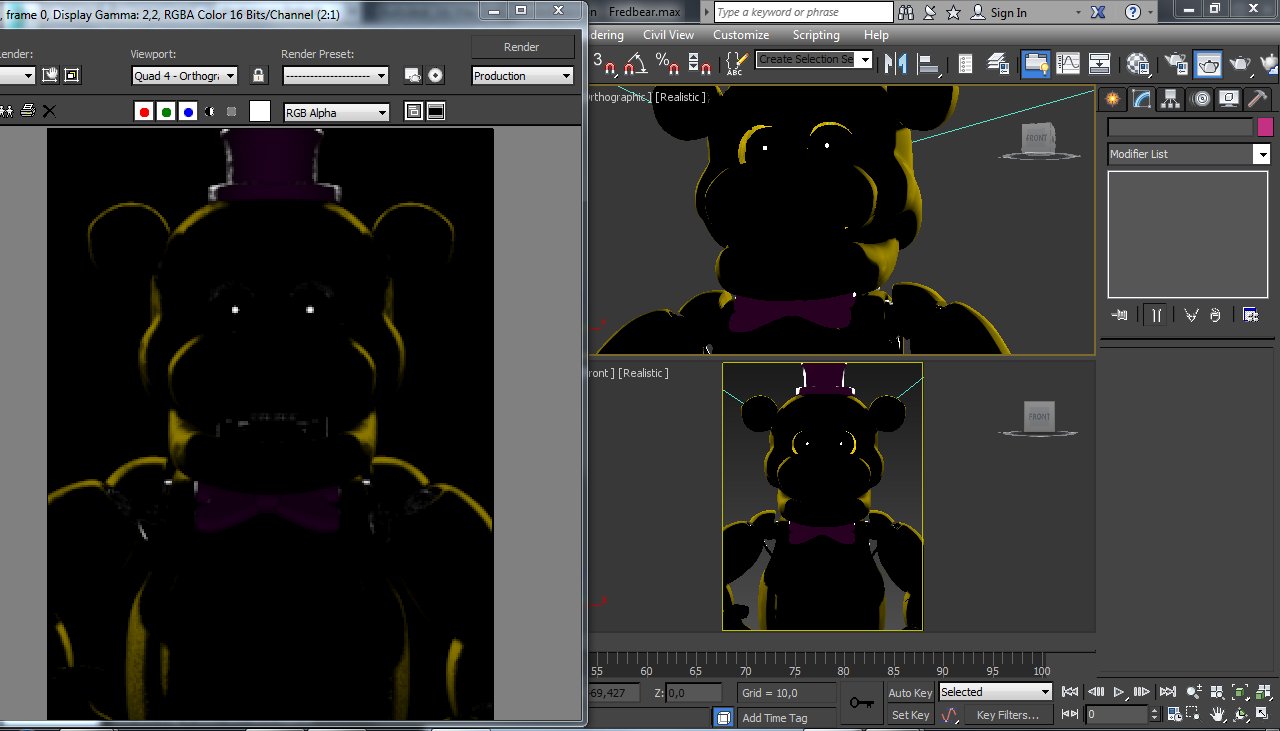
Task: Click edit named selection sets ABC icon
Action: 736,64
